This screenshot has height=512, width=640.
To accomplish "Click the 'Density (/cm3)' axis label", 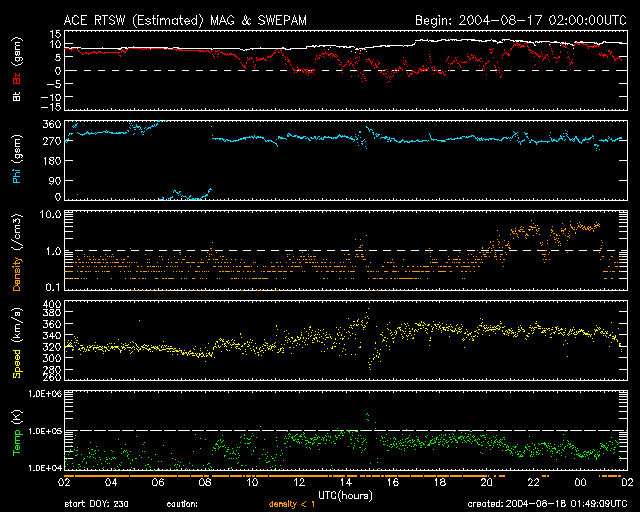I will click(17, 252).
